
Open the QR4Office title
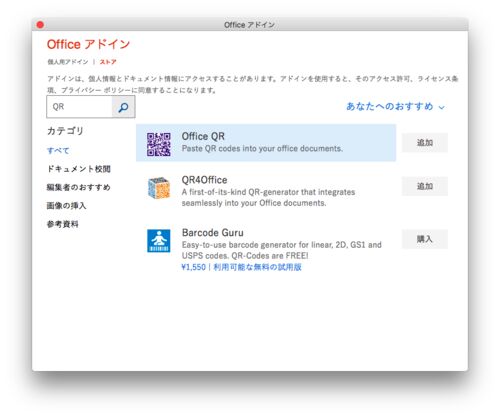click(204, 180)
